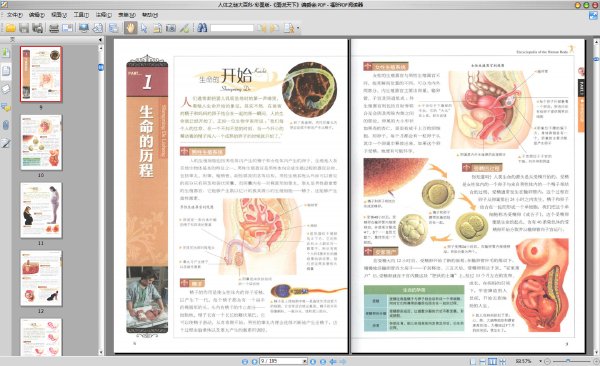
Task: Open the 编辑 (Edit) menu
Action: [x=37, y=15]
